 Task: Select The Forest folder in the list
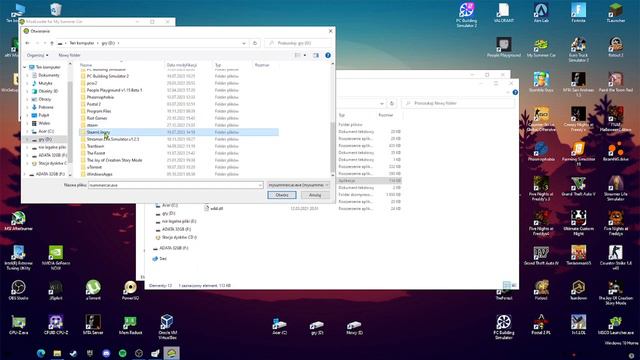click(x=96, y=153)
